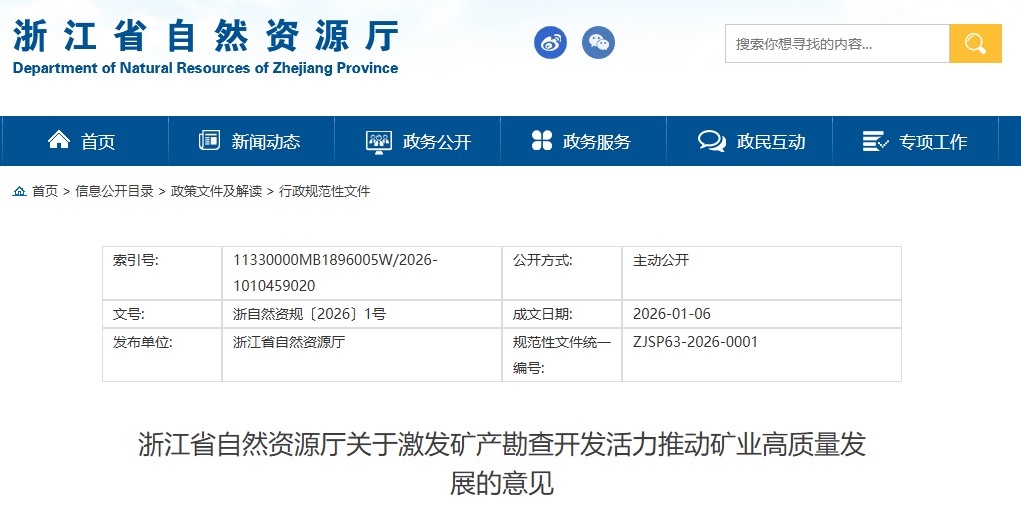Open the WeChat social icon

click(x=598, y=43)
